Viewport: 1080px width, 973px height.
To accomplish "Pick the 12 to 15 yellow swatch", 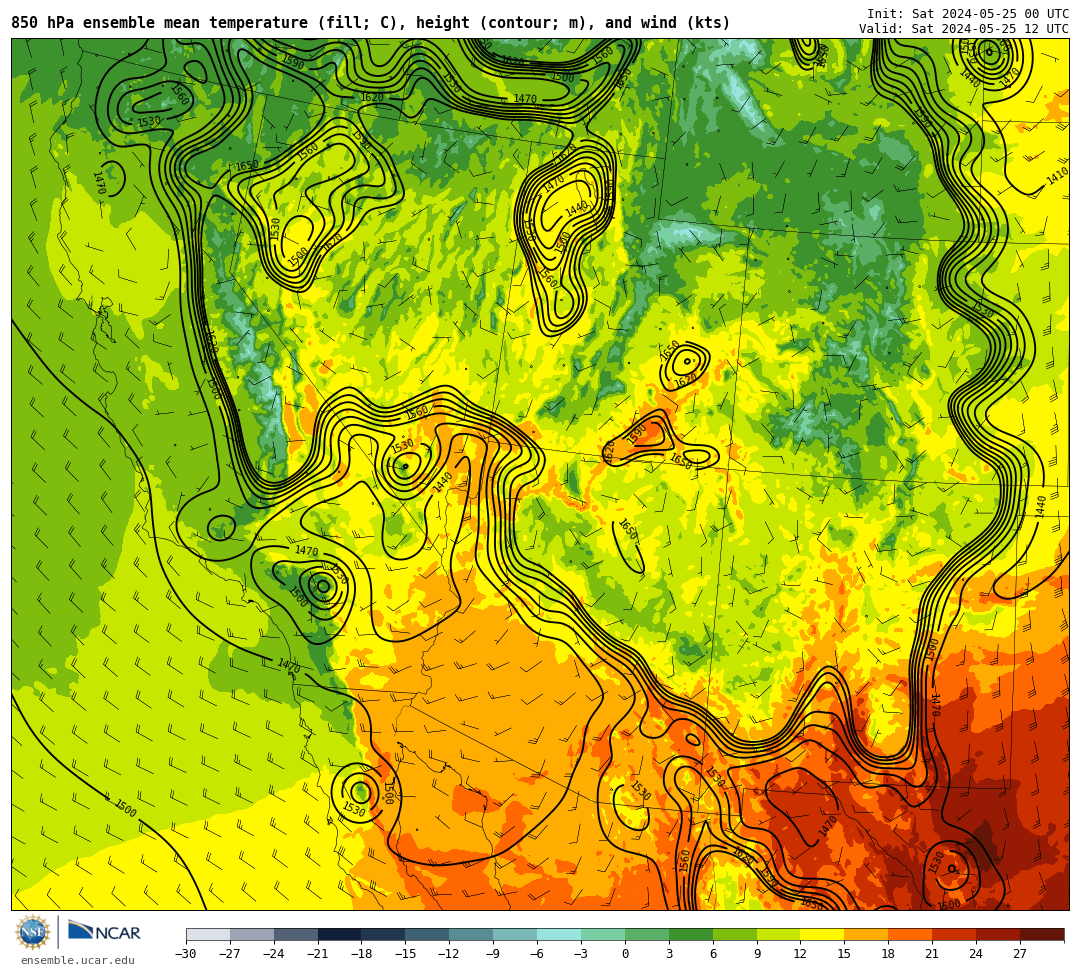I will pyautogui.click(x=823, y=934).
